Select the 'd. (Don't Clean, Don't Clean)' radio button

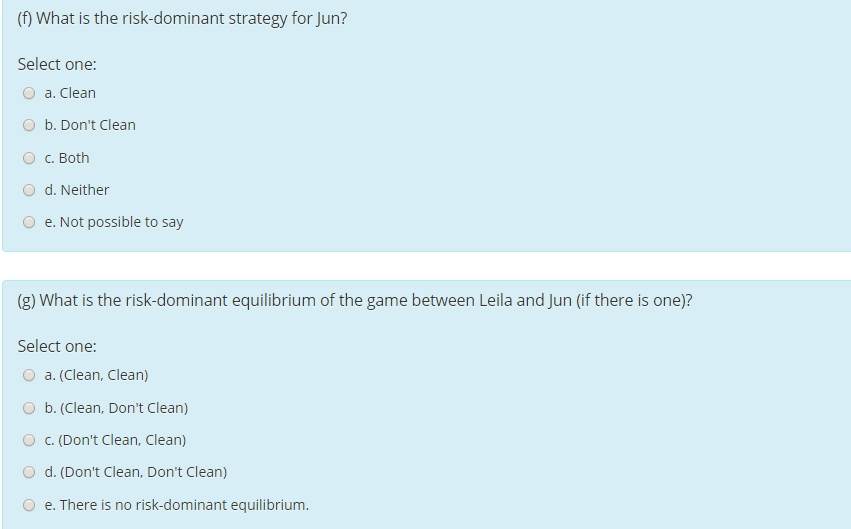(x=29, y=472)
